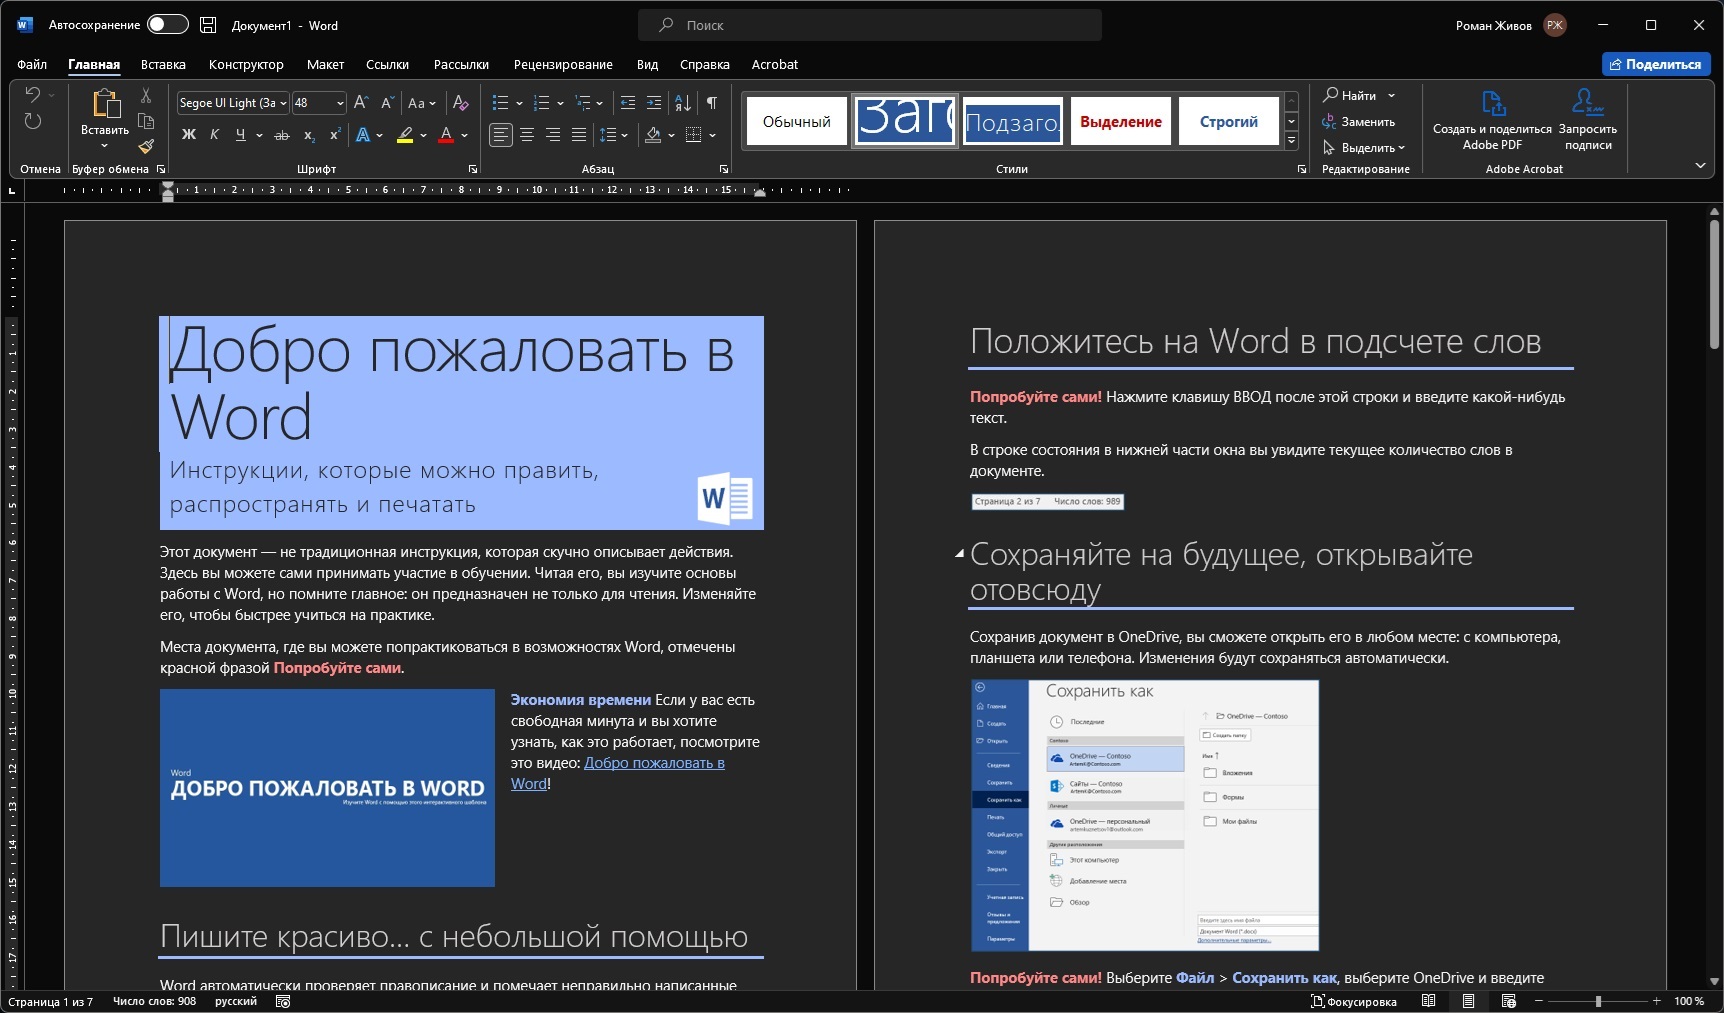Click the Заменить button

[1358, 122]
